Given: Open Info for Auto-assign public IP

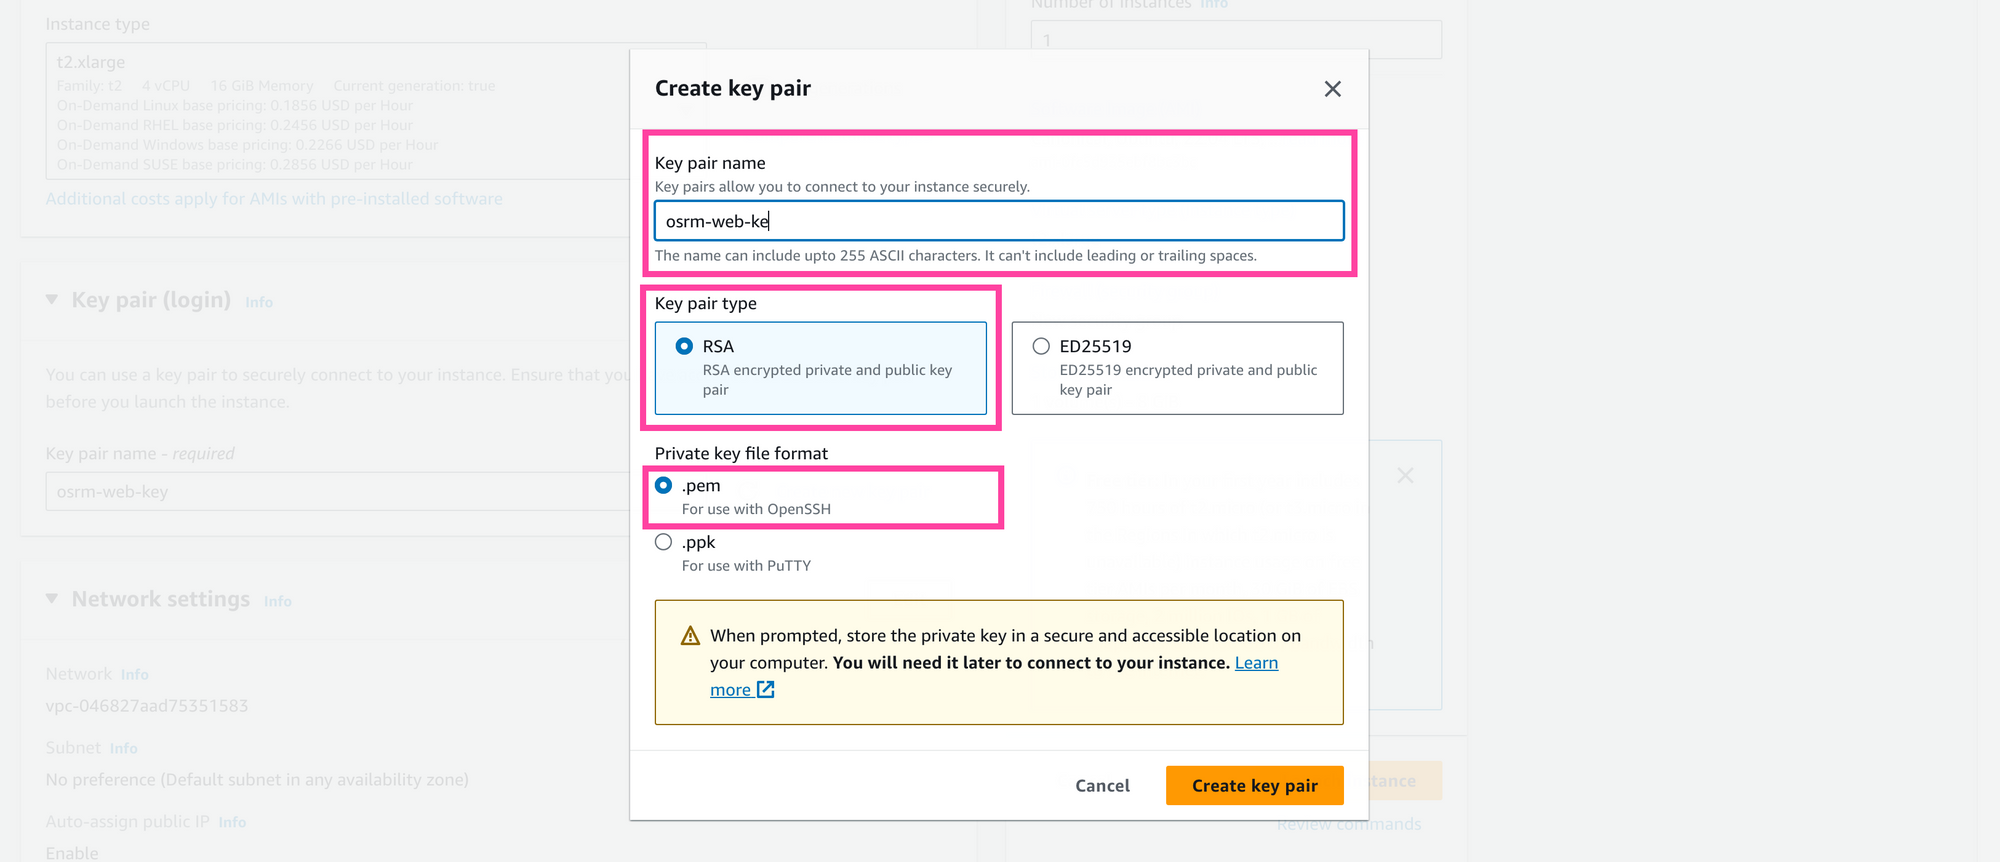Looking at the screenshot, I should tap(232, 822).
